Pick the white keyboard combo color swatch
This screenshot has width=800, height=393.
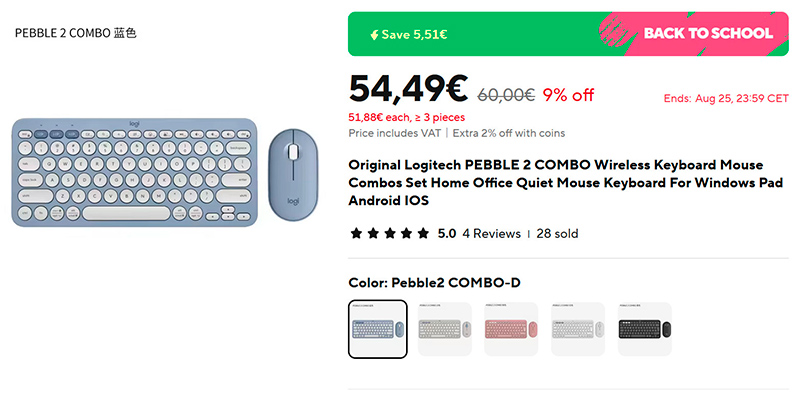coord(578,329)
